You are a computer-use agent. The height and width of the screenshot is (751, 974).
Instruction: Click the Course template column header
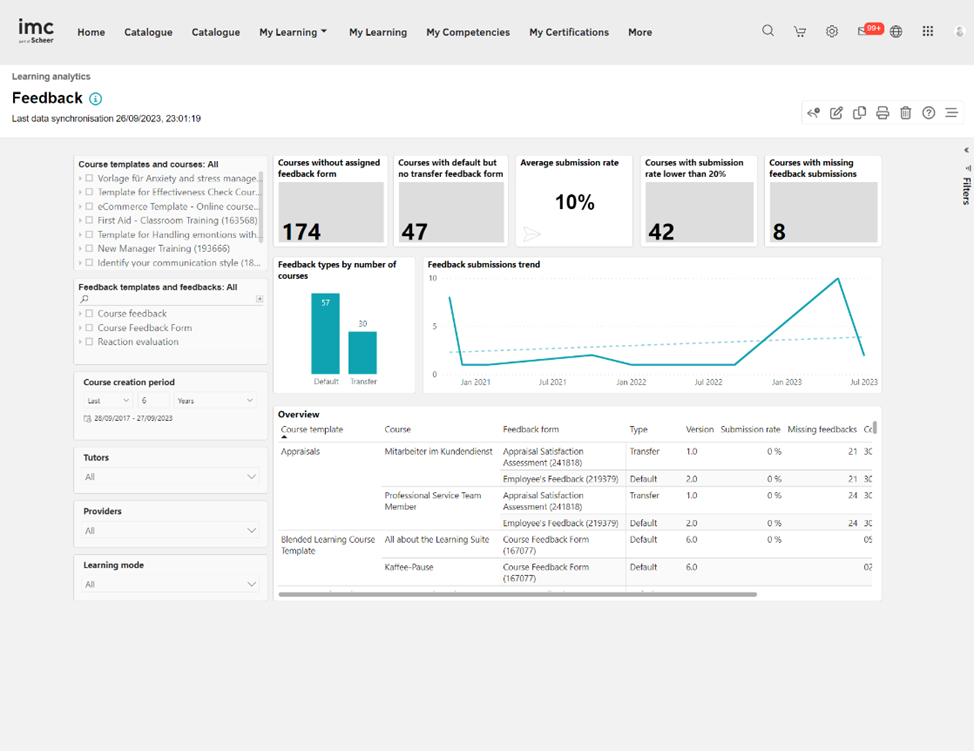312,429
